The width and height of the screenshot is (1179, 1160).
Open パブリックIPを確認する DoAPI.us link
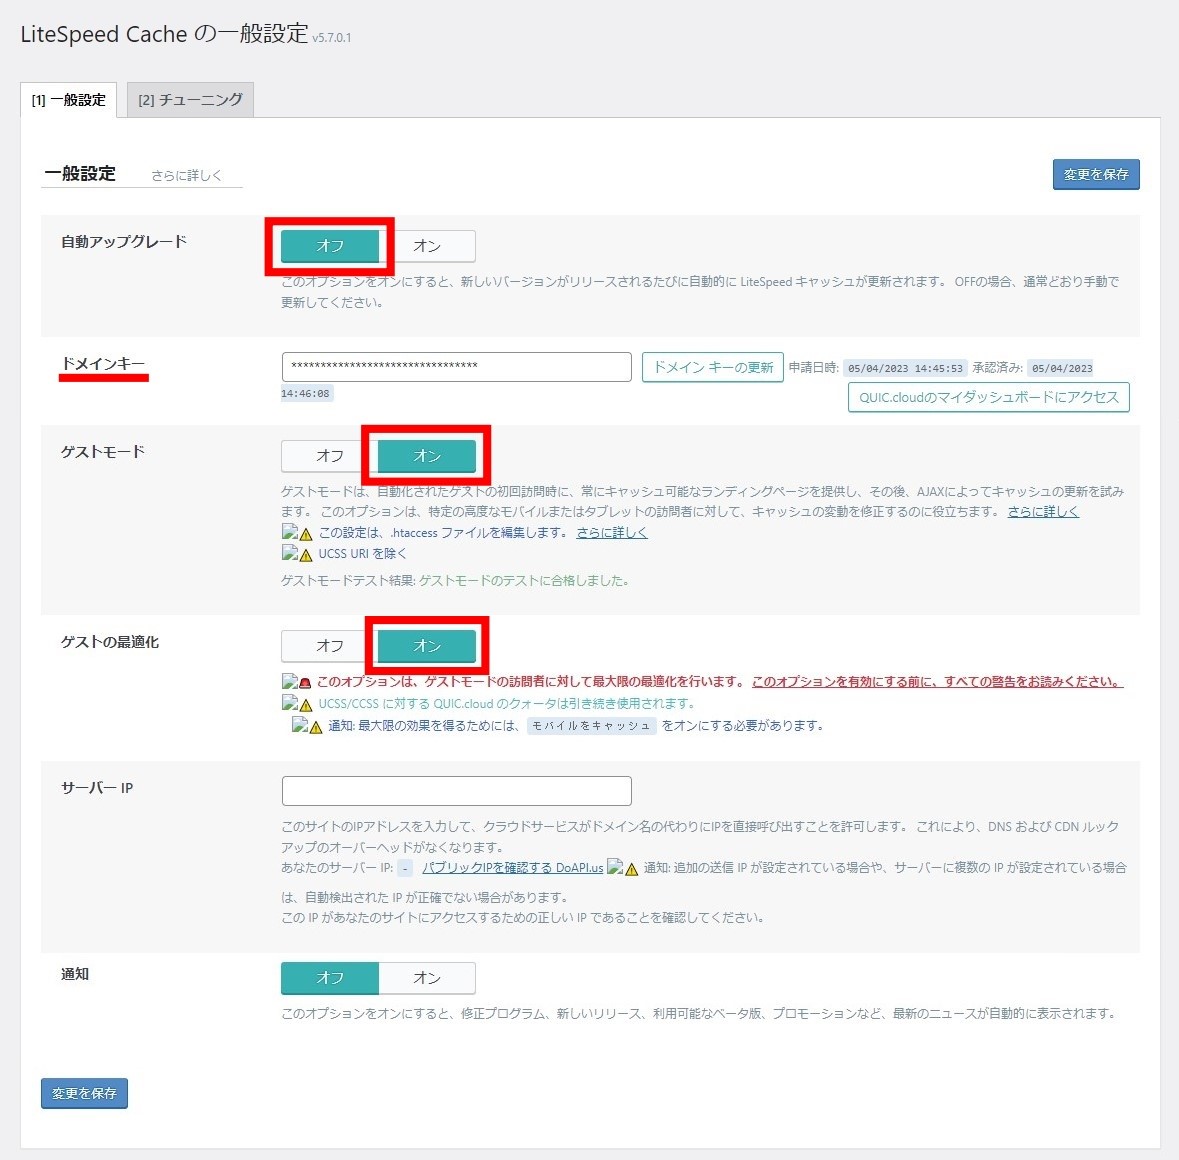[x=513, y=868]
